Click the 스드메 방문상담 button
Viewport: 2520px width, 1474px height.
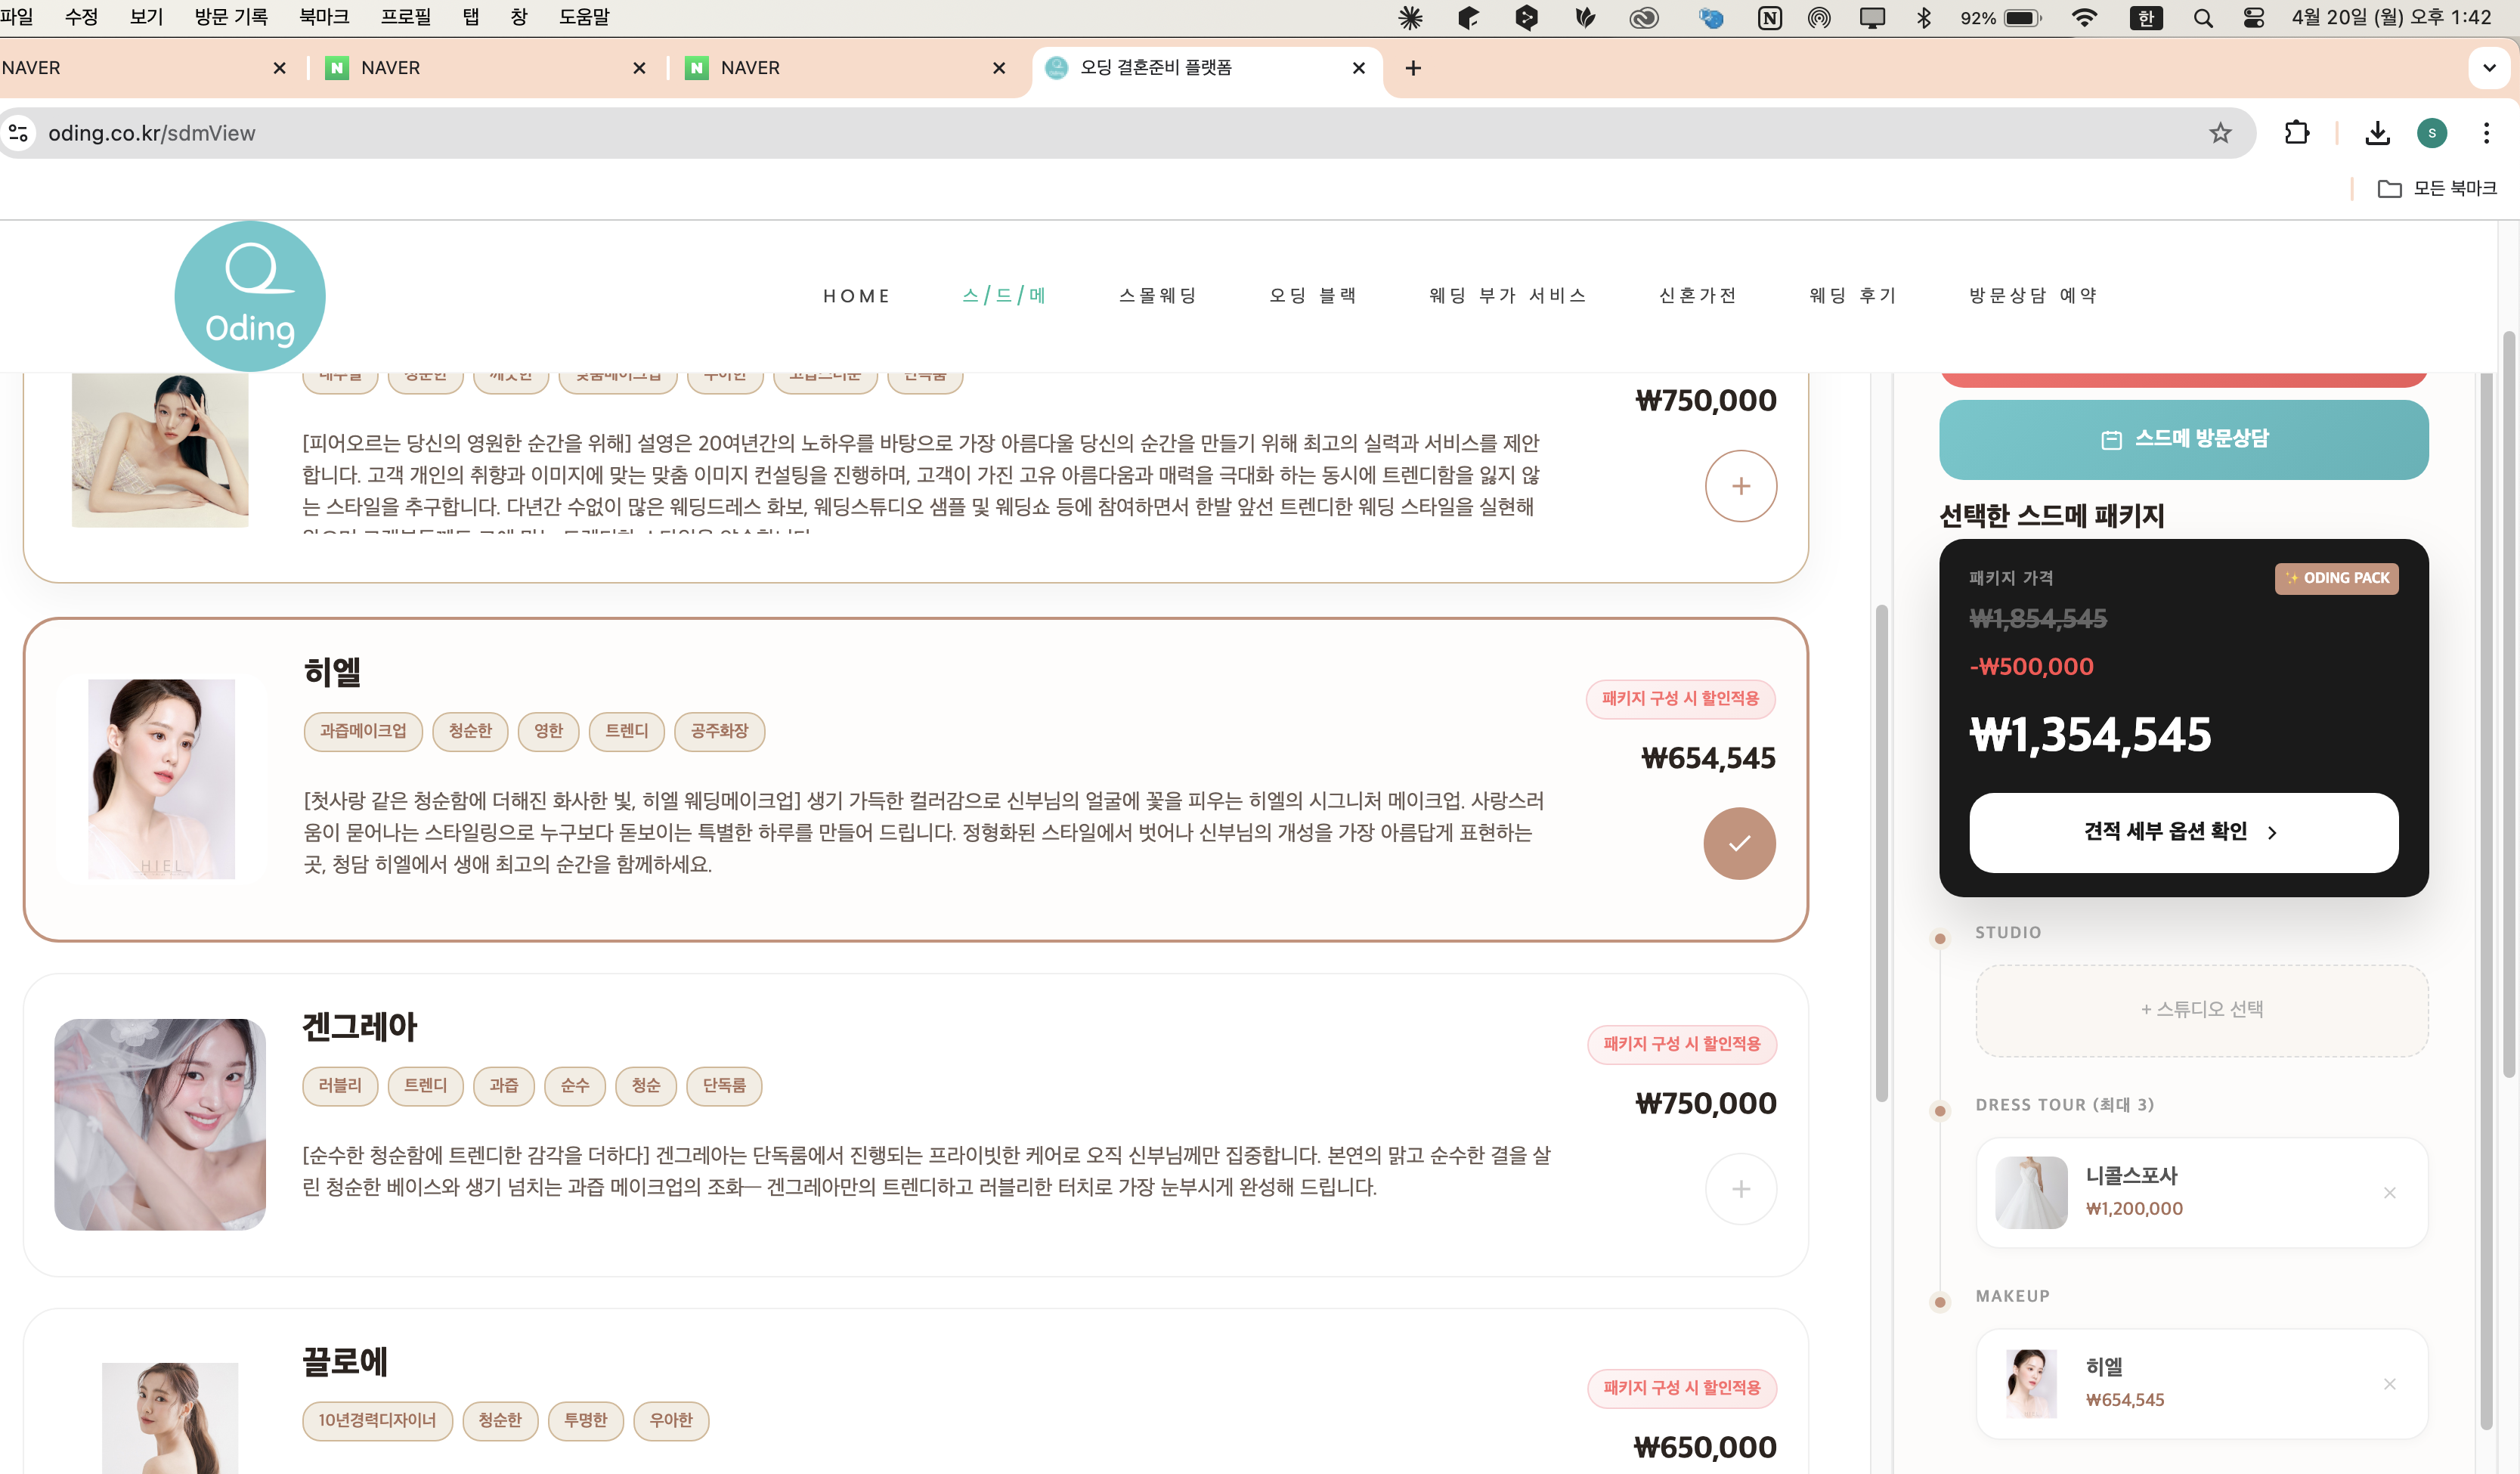(x=2183, y=439)
